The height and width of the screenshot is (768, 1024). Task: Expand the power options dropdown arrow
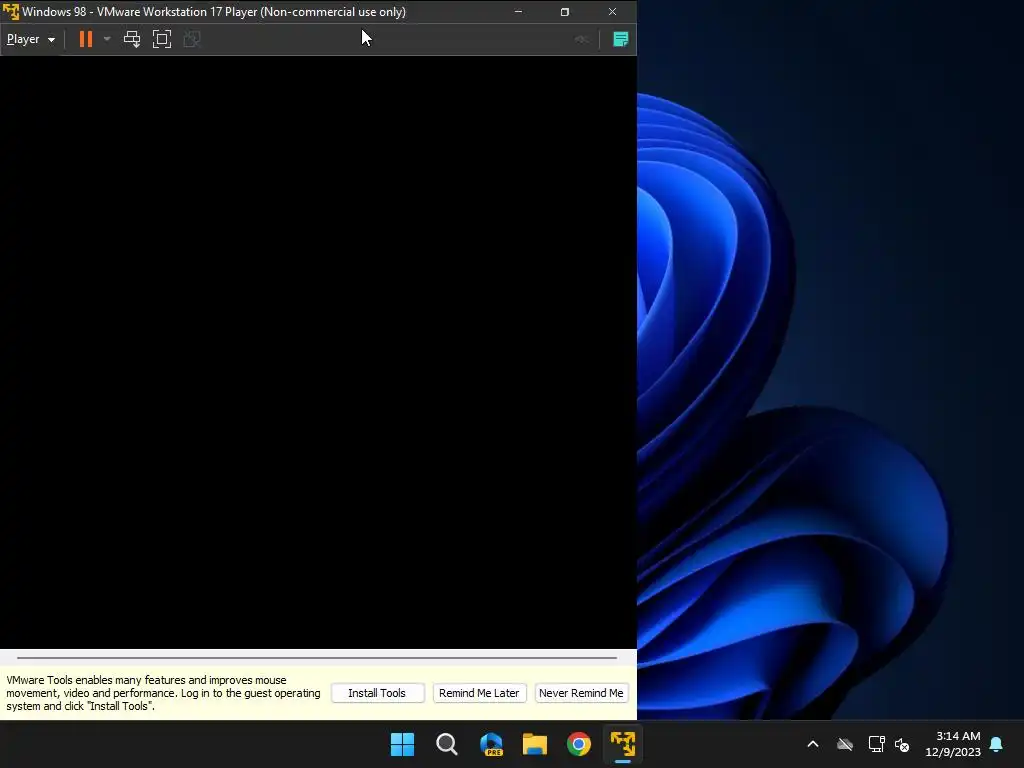[107, 39]
